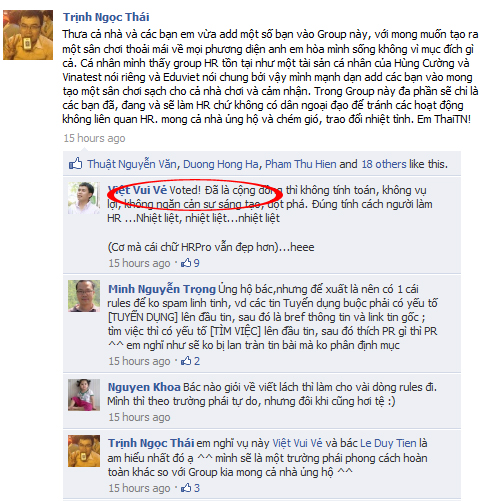
Task: Open the tagged Le Duy Tien link
Action: [x=388, y=443]
